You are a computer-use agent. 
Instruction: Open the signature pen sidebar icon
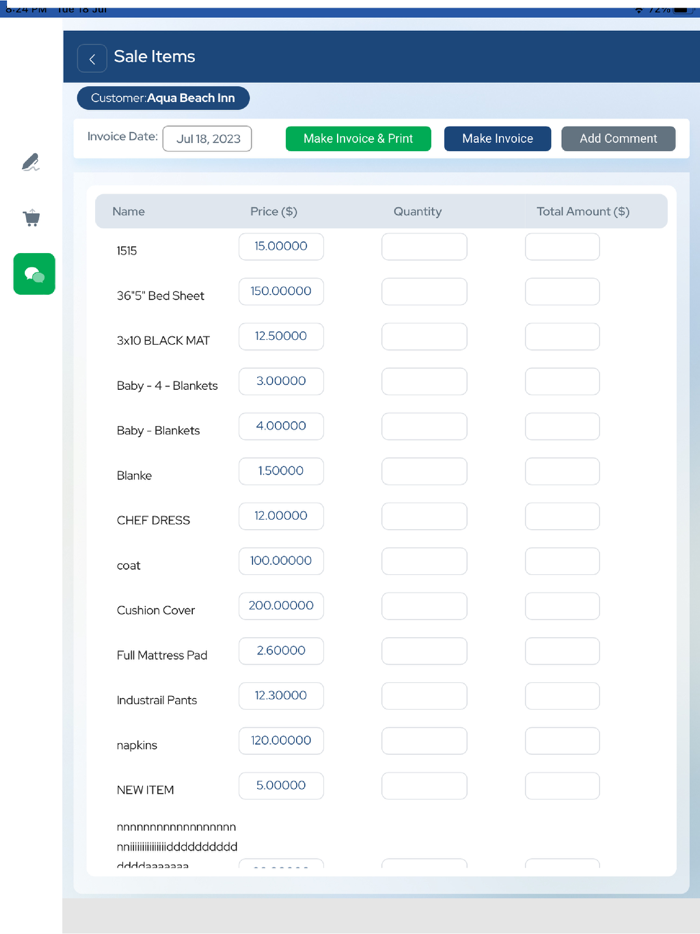[30, 163]
